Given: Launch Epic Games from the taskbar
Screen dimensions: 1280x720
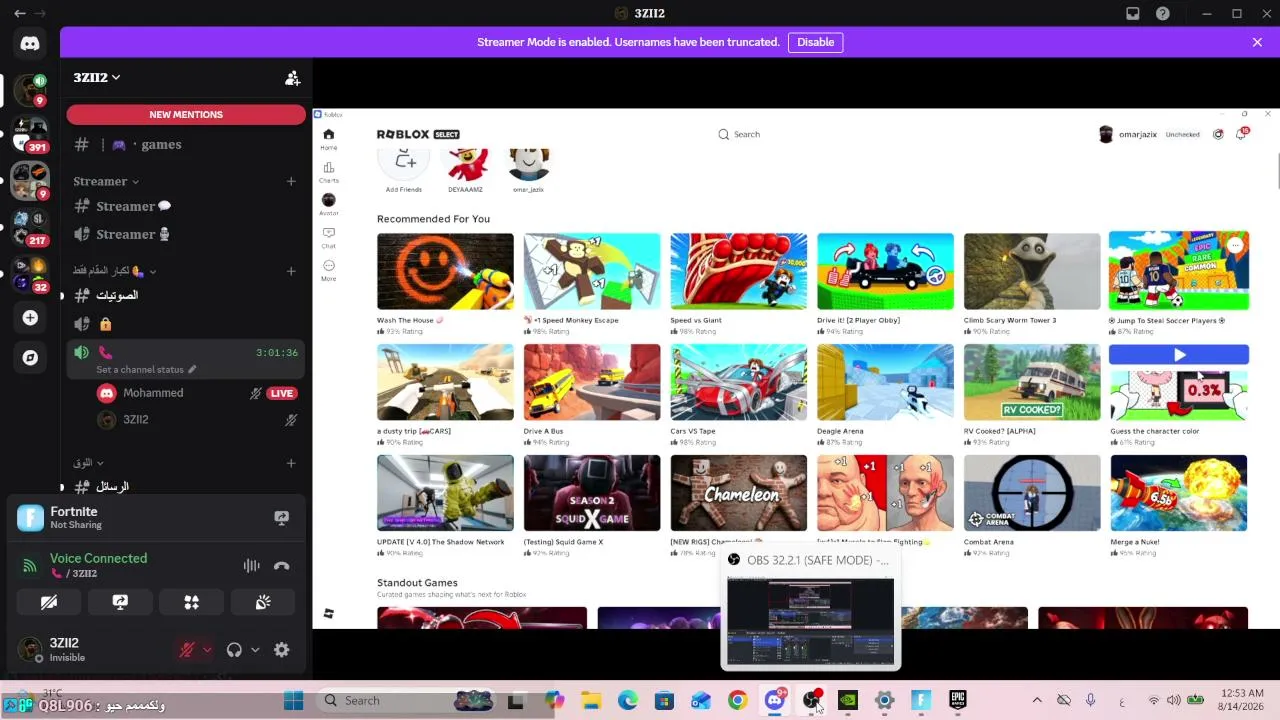Looking at the screenshot, I should (x=958, y=700).
